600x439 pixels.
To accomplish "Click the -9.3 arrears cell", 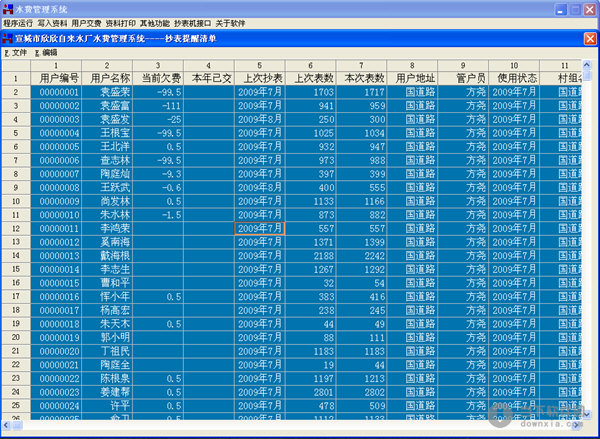I will 158,174.
